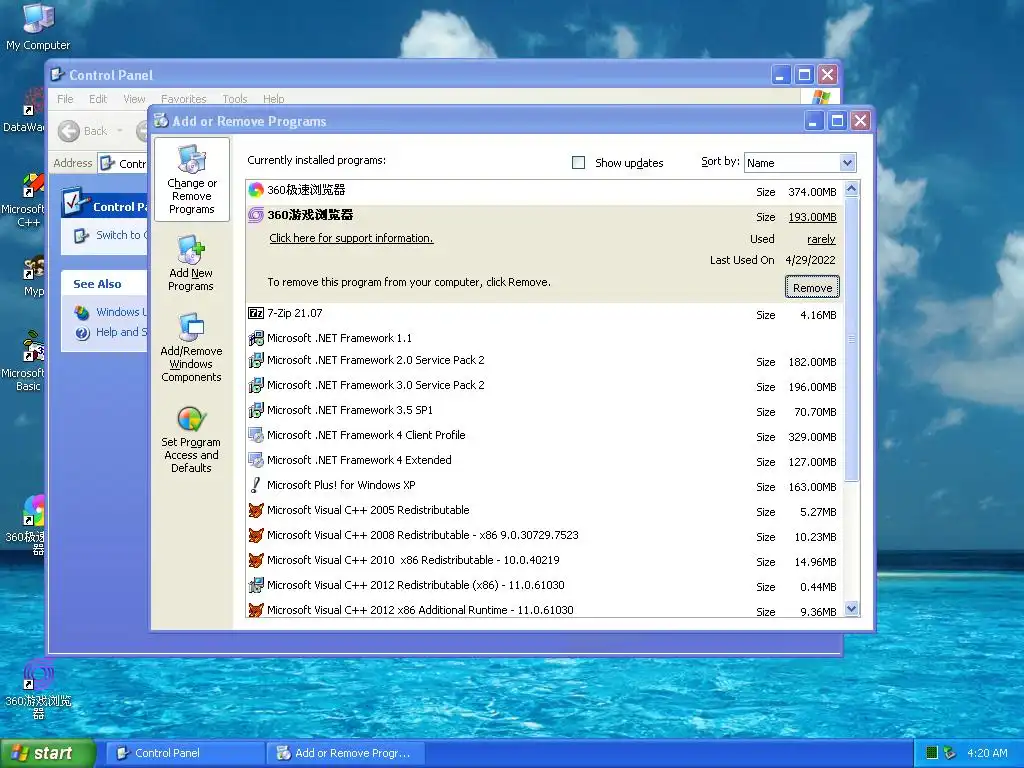1024x768 pixels.
Task: Click .NET Framework 4 Extended icon
Action: point(256,460)
